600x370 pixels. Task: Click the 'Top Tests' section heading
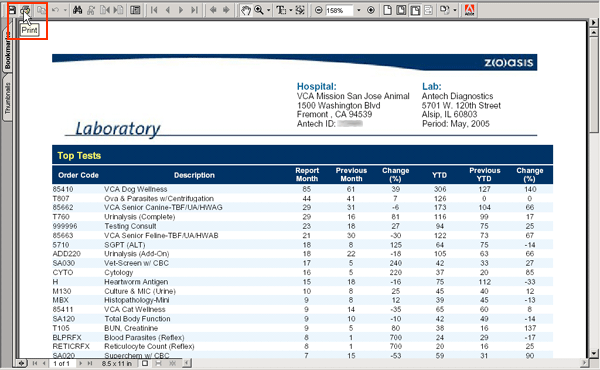(79, 156)
